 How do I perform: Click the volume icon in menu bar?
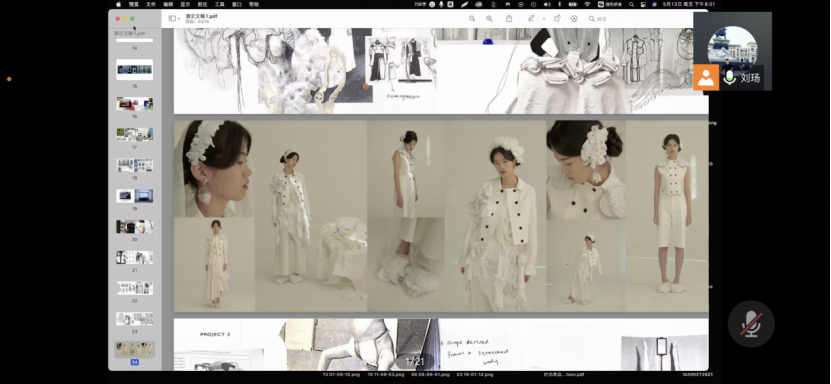point(547,4)
